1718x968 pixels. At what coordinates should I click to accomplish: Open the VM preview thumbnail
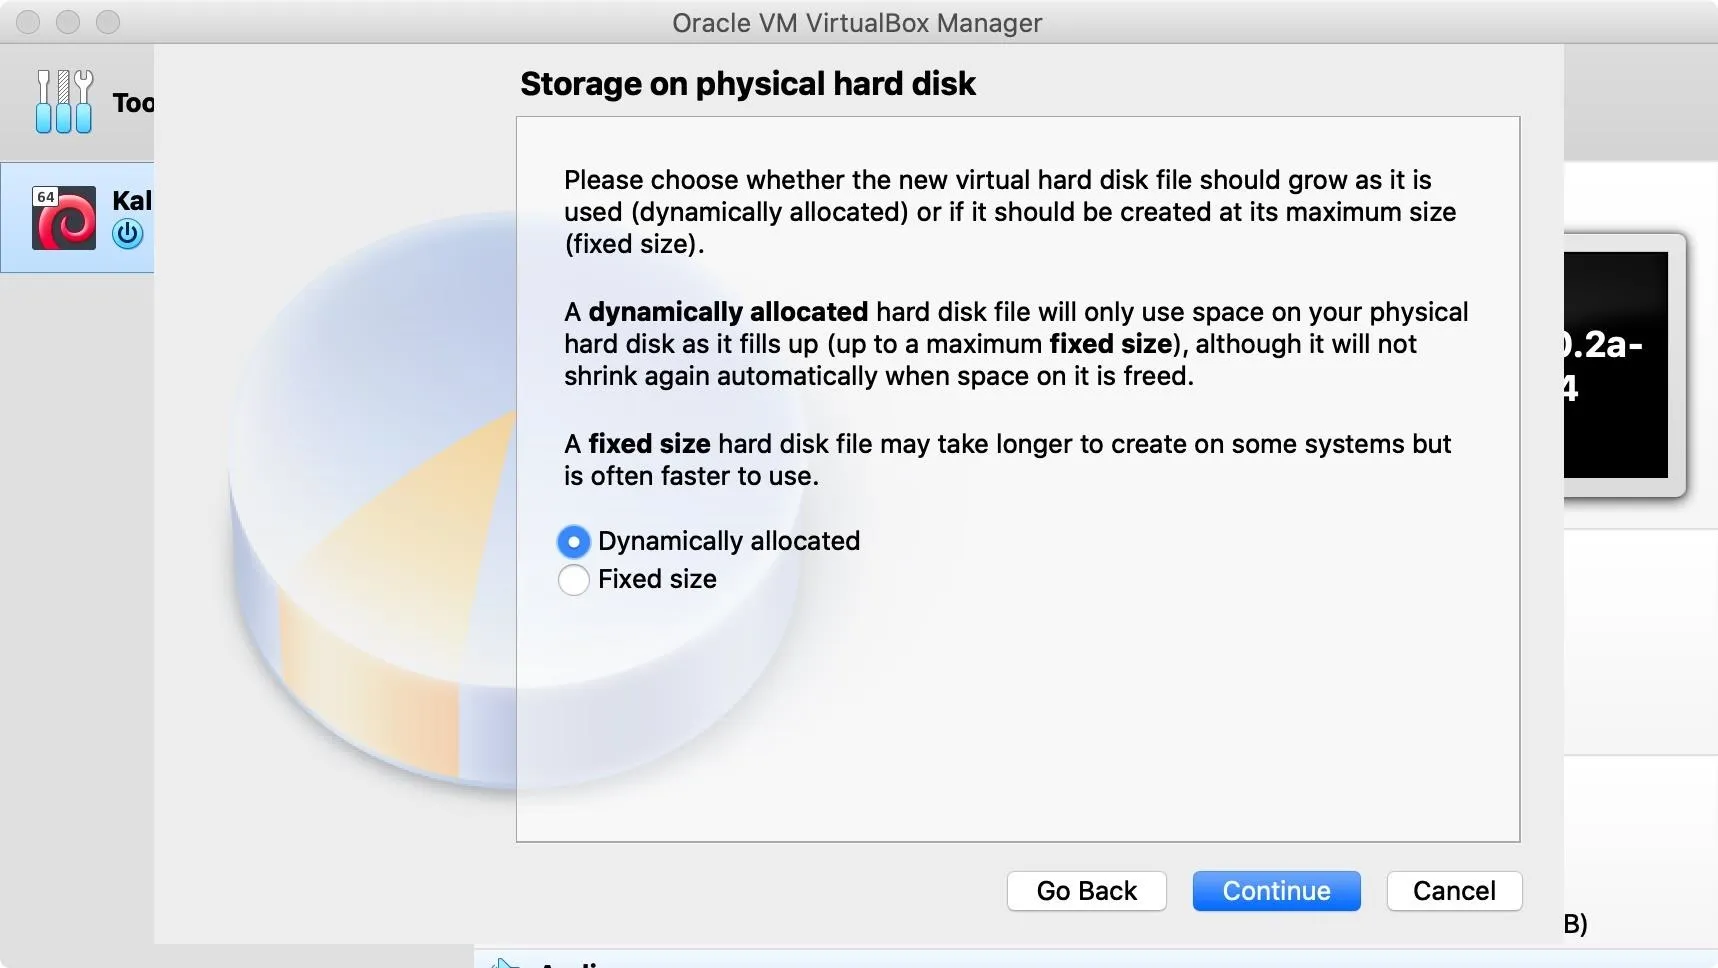point(1624,365)
